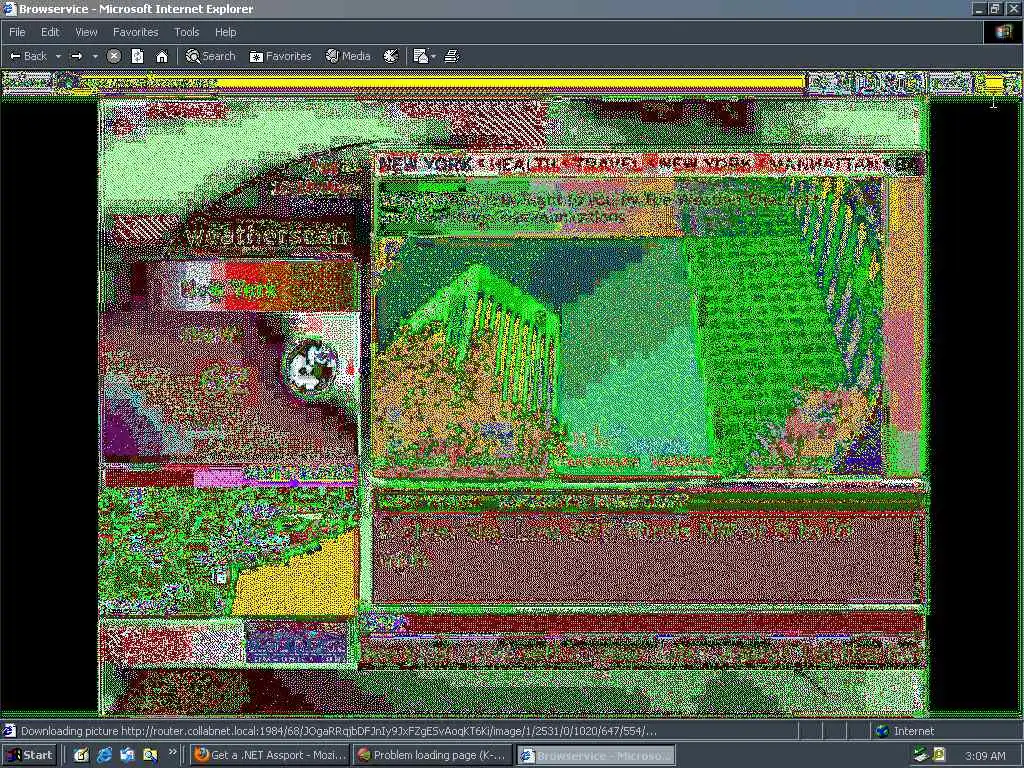Launch Internet Explorer from Quick Launch

104,755
